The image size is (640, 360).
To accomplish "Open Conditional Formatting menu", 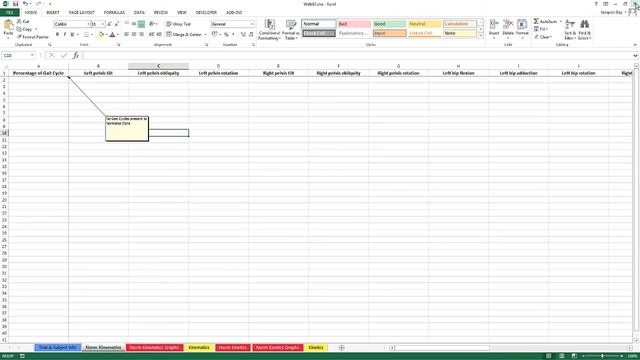I will [x=269, y=29].
